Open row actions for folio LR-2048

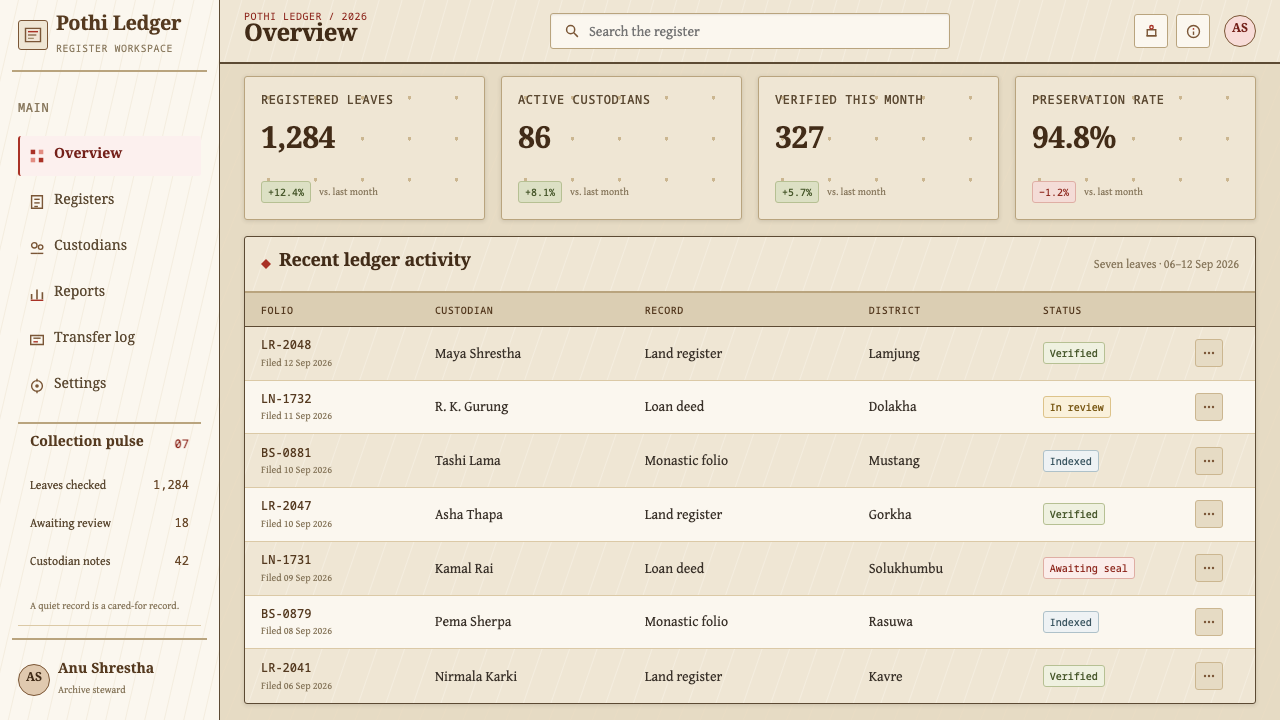point(1209,353)
